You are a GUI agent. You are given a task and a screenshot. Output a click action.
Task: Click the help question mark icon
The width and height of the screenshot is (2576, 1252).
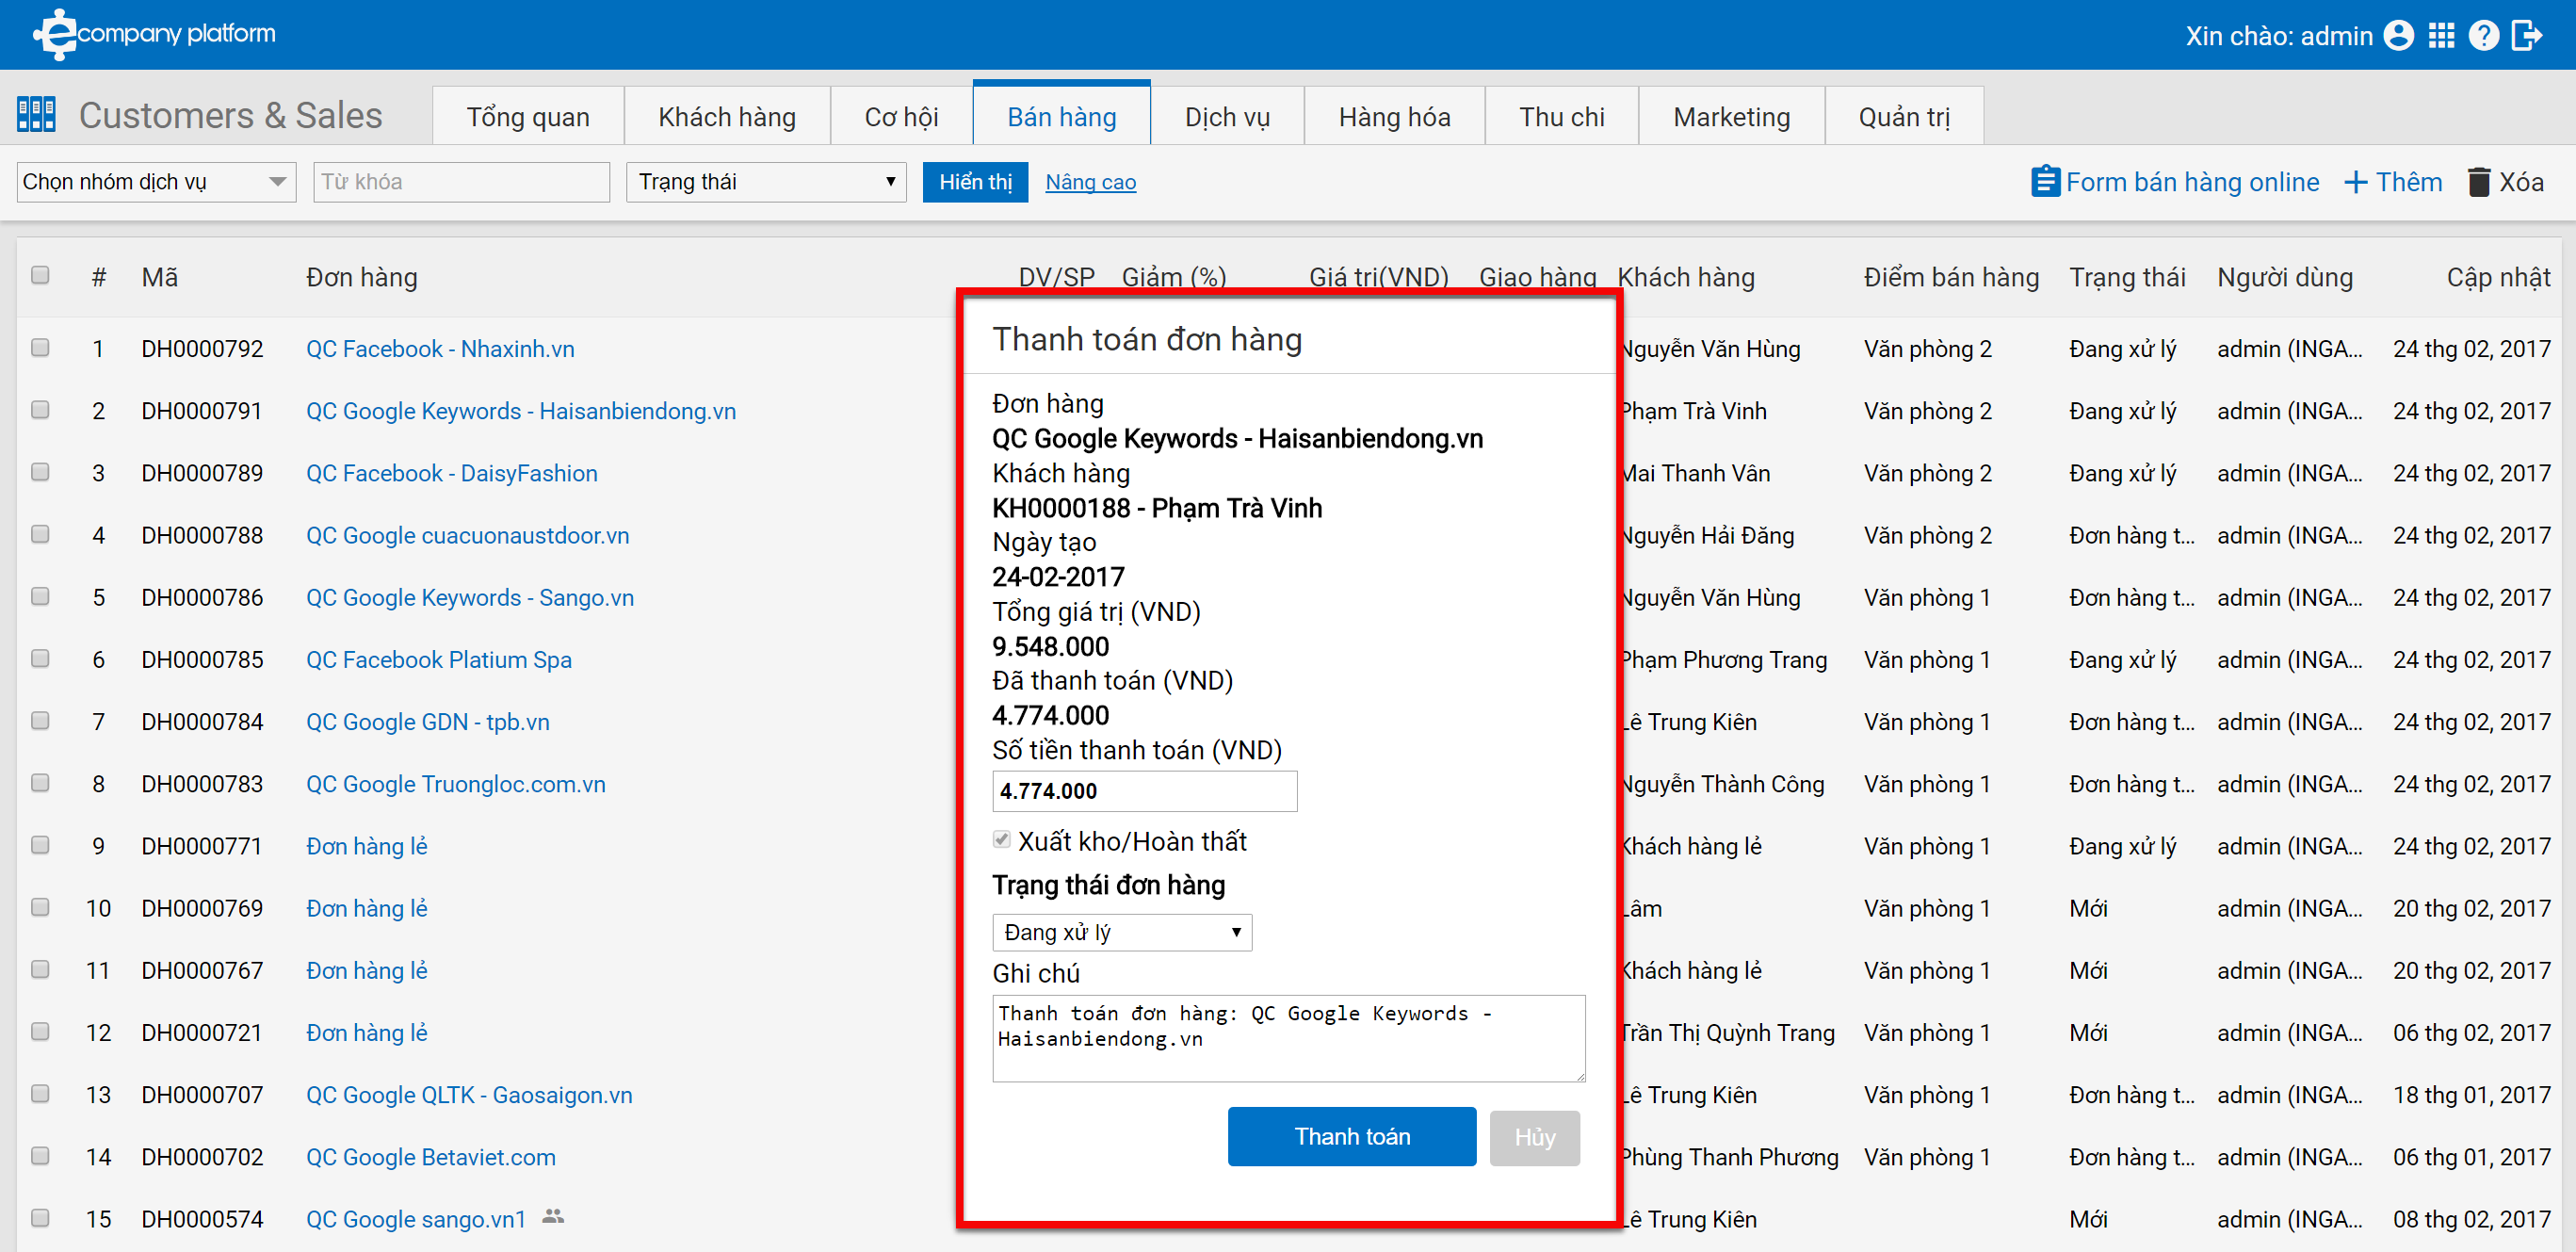2483,36
